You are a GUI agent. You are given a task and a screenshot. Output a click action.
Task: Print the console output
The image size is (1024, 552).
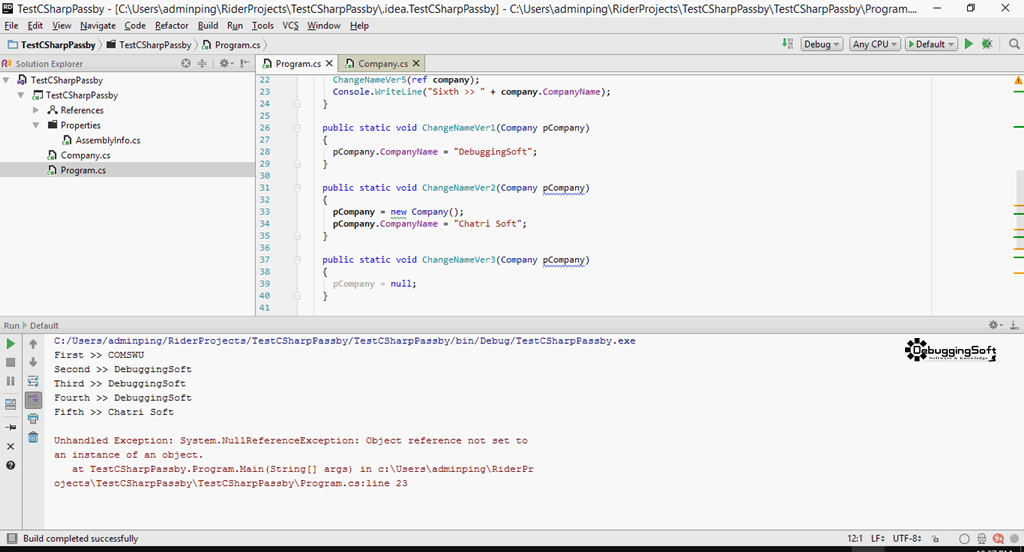click(33, 418)
